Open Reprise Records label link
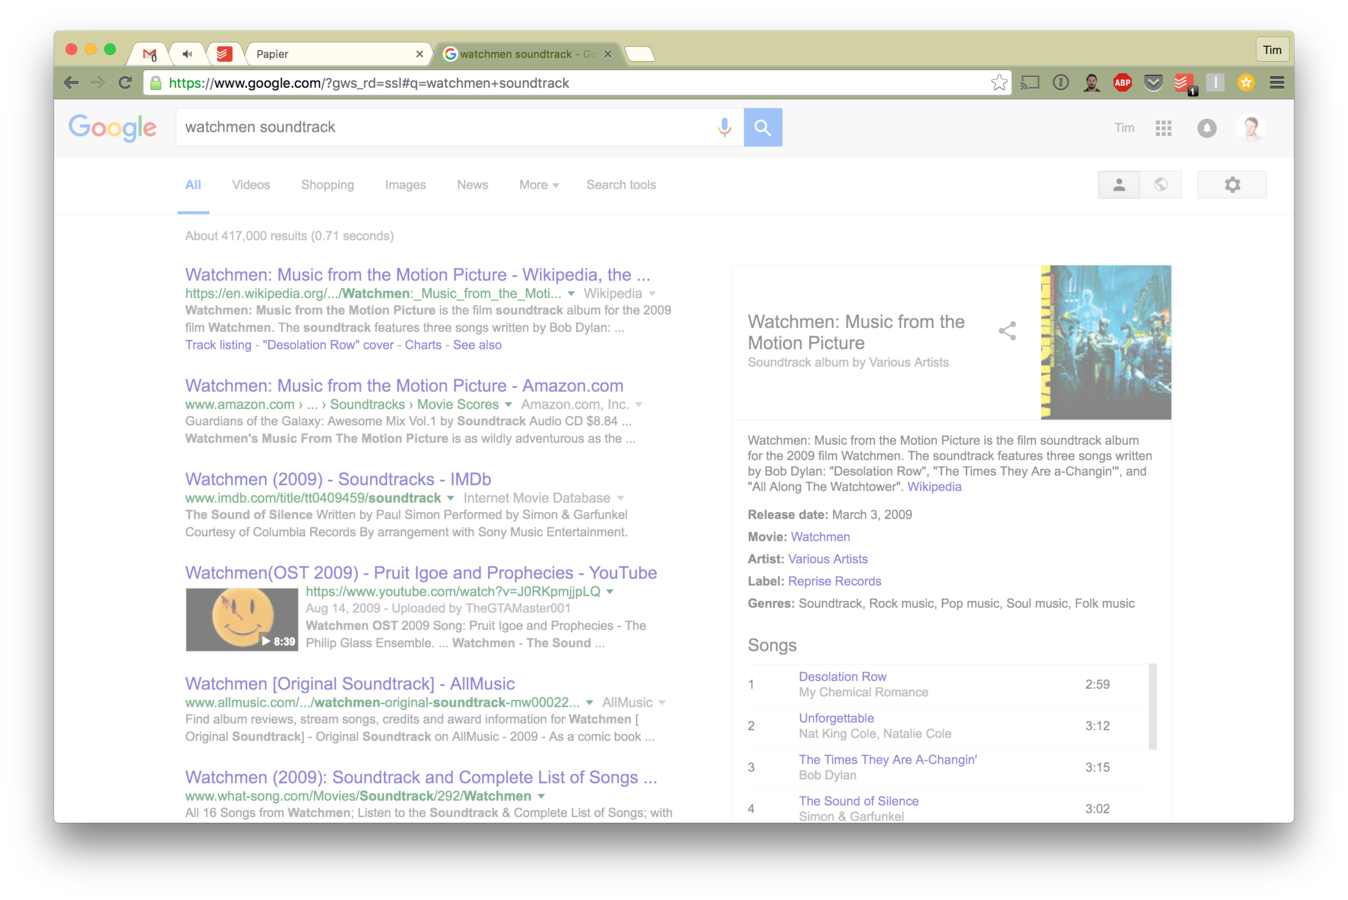Image resolution: width=1348 pixels, height=900 pixels. [834, 581]
